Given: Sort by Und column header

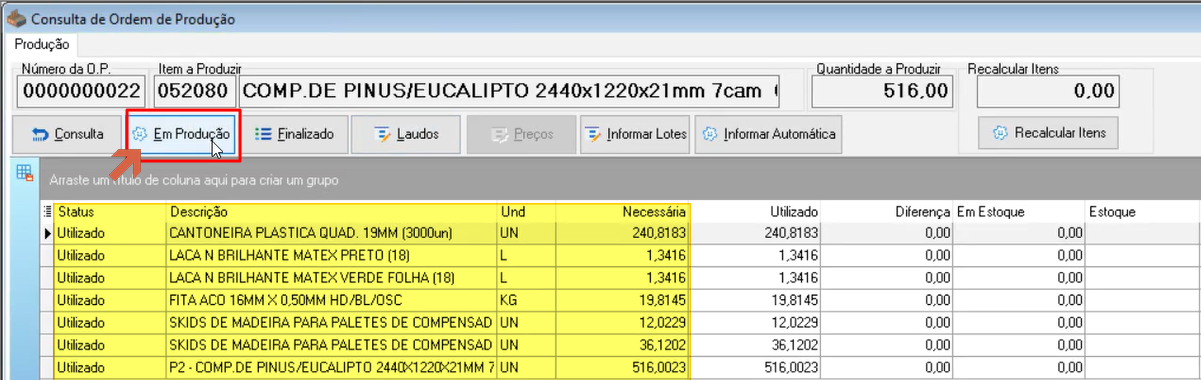Looking at the screenshot, I should point(527,212).
